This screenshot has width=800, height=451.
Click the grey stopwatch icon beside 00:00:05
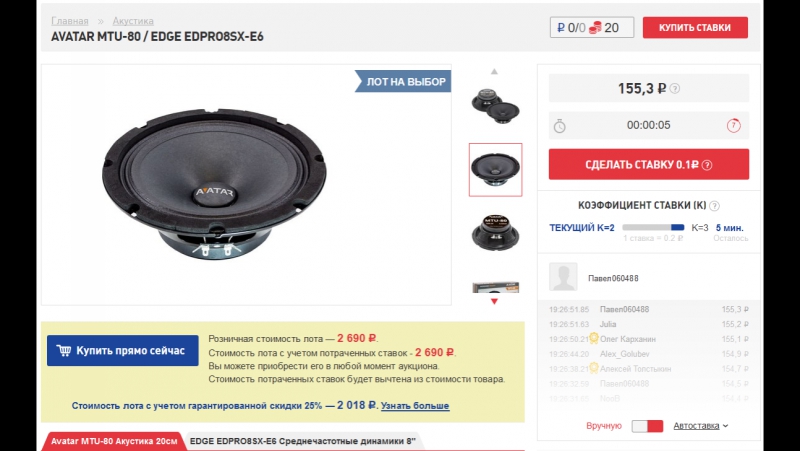(560, 126)
